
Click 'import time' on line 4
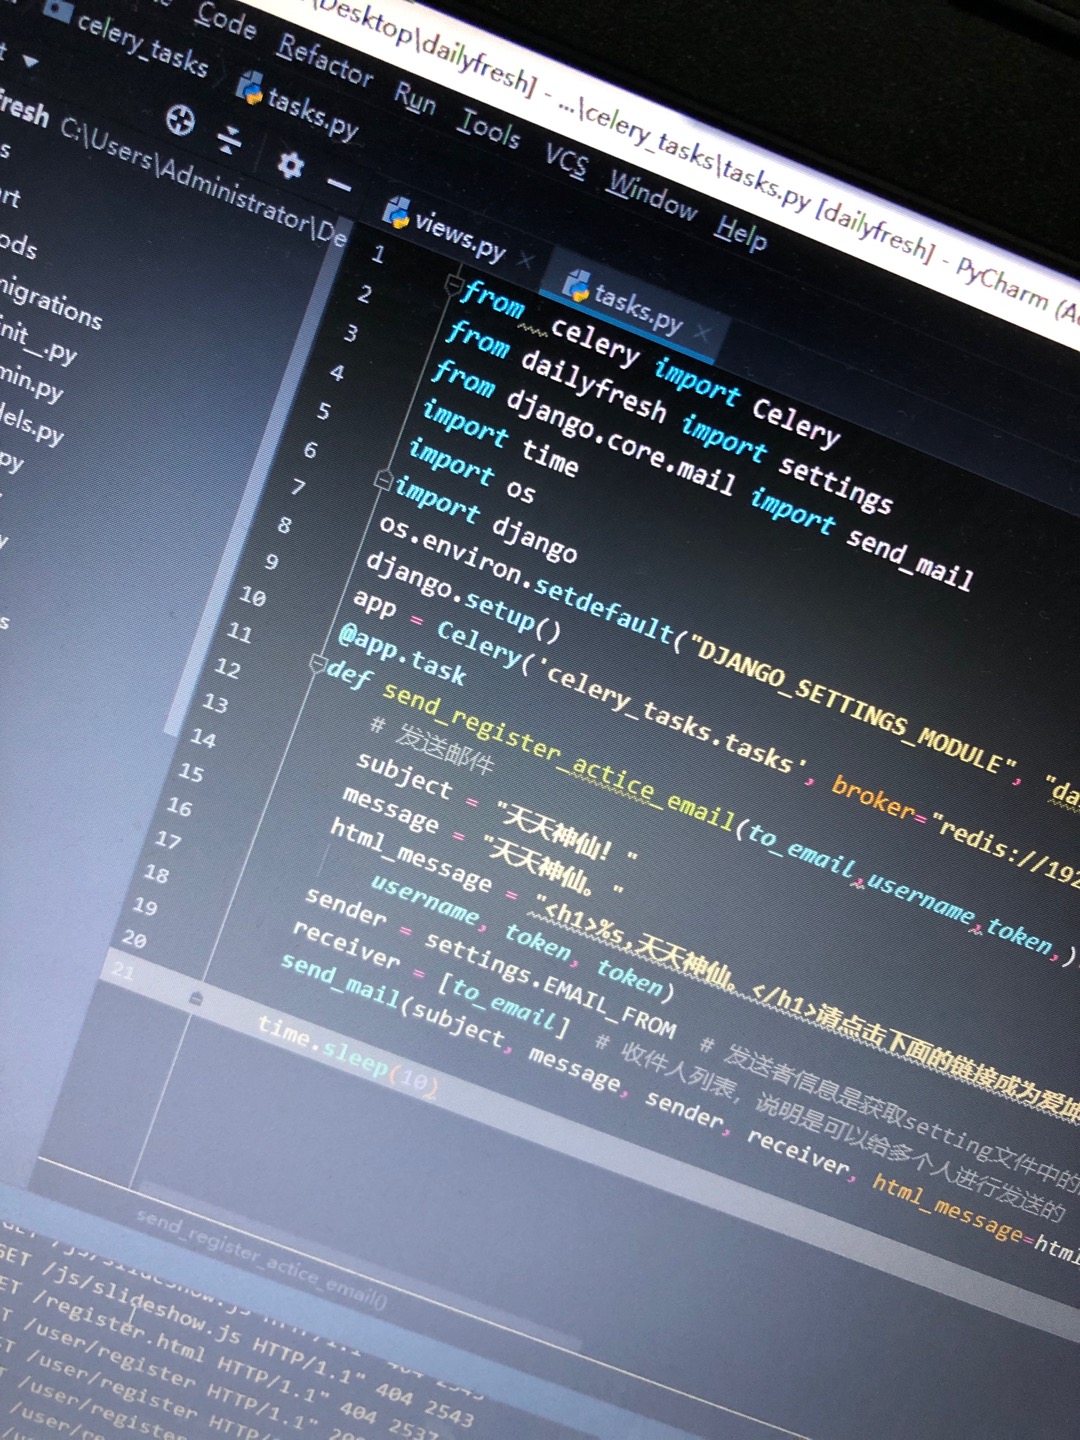[x=500, y=439]
